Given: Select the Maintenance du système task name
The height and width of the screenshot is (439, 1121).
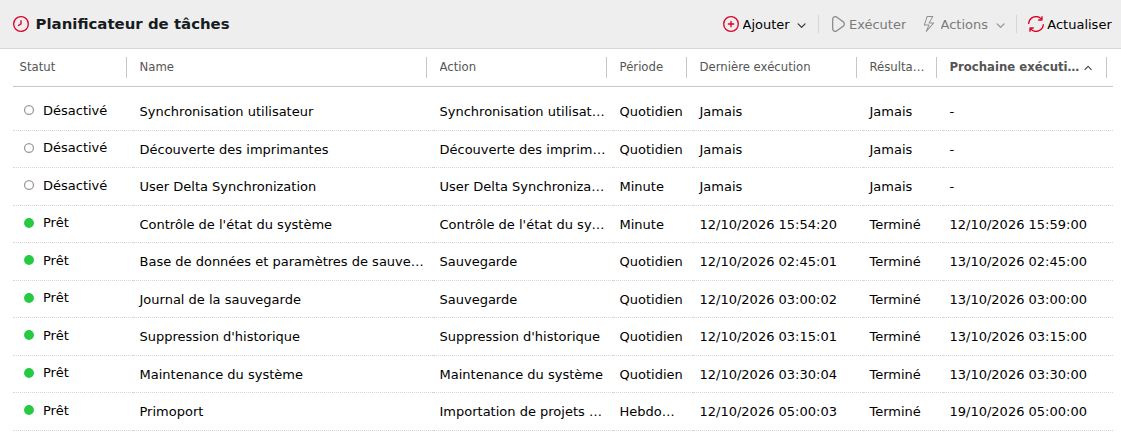Looking at the screenshot, I should 221,375.
